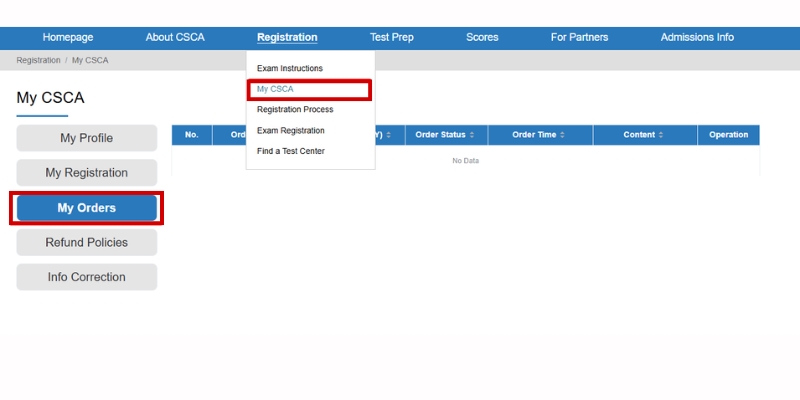Select the My Orders sidebar button
800x400 pixels.
click(x=87, y=208)
